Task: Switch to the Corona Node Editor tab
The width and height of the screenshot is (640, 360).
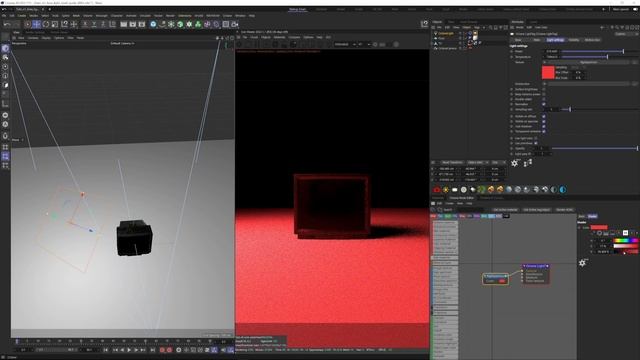Action: 461,198
